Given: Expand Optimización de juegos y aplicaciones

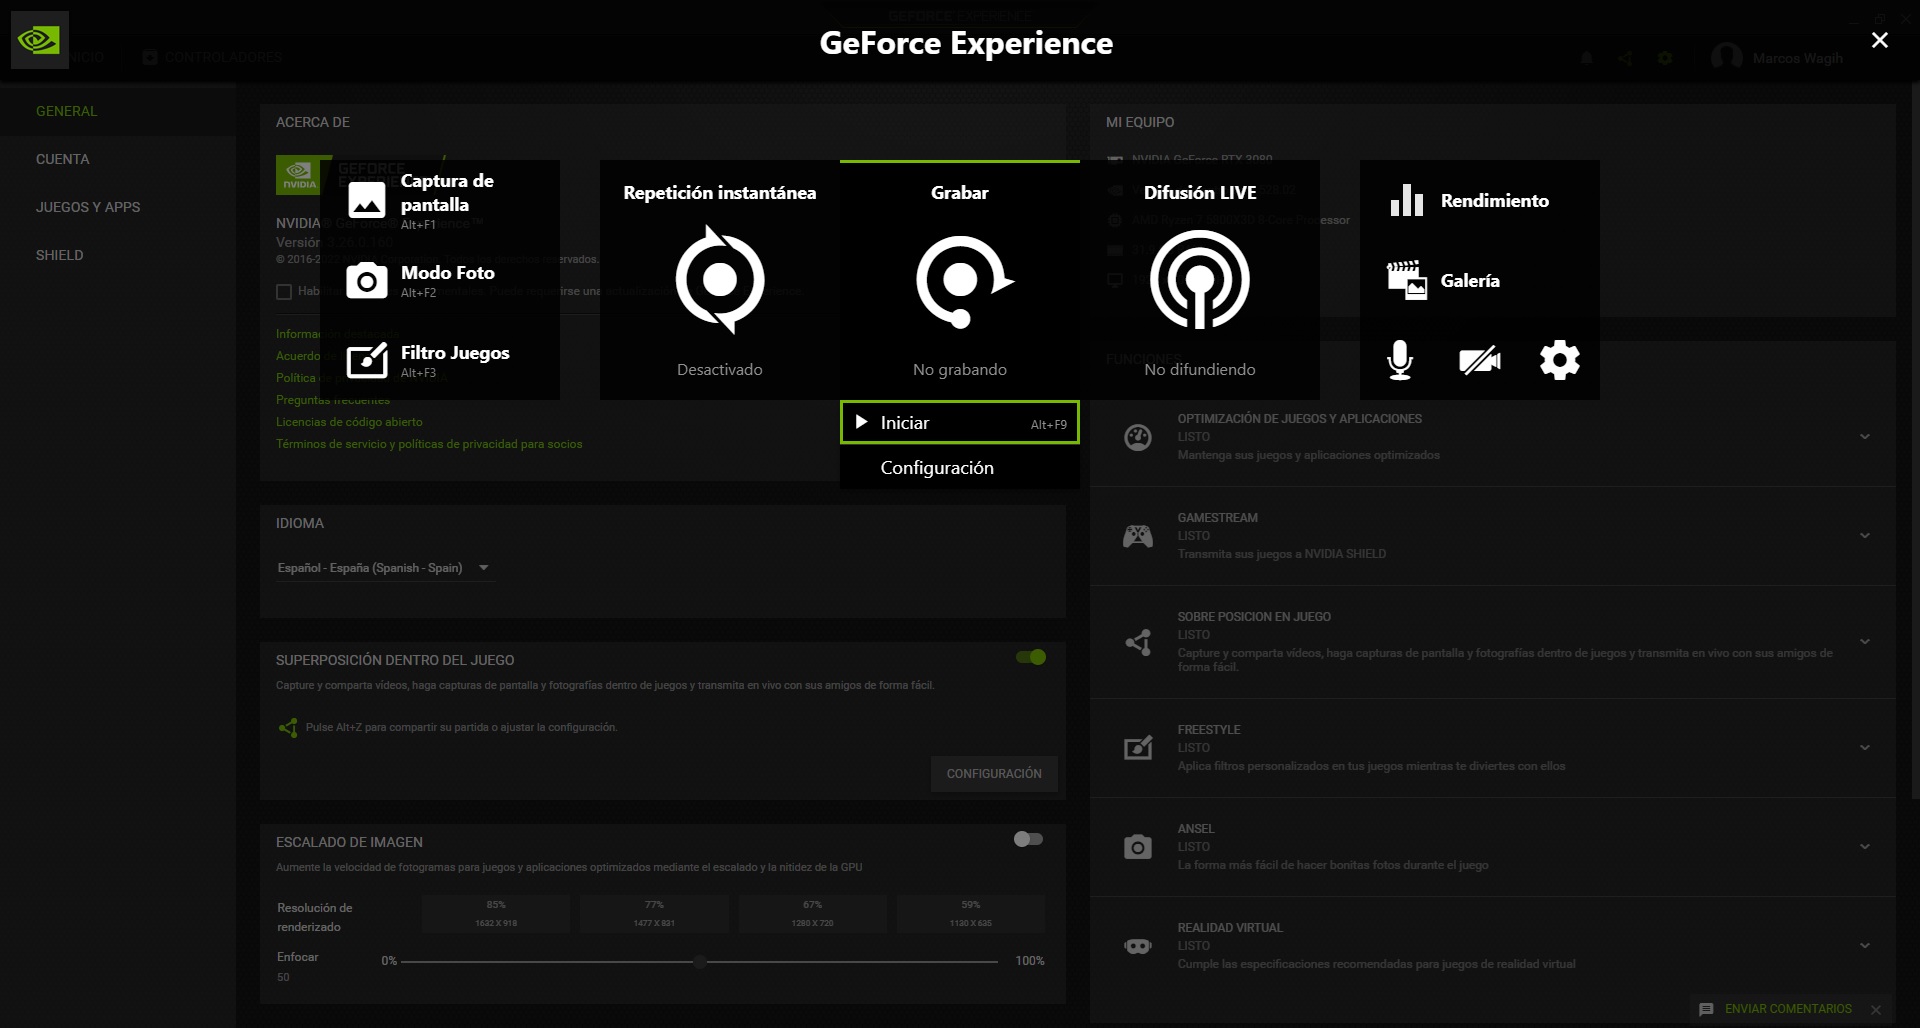Looking at the screenshot, I should pyautogui.click(x=1864, y=436).
